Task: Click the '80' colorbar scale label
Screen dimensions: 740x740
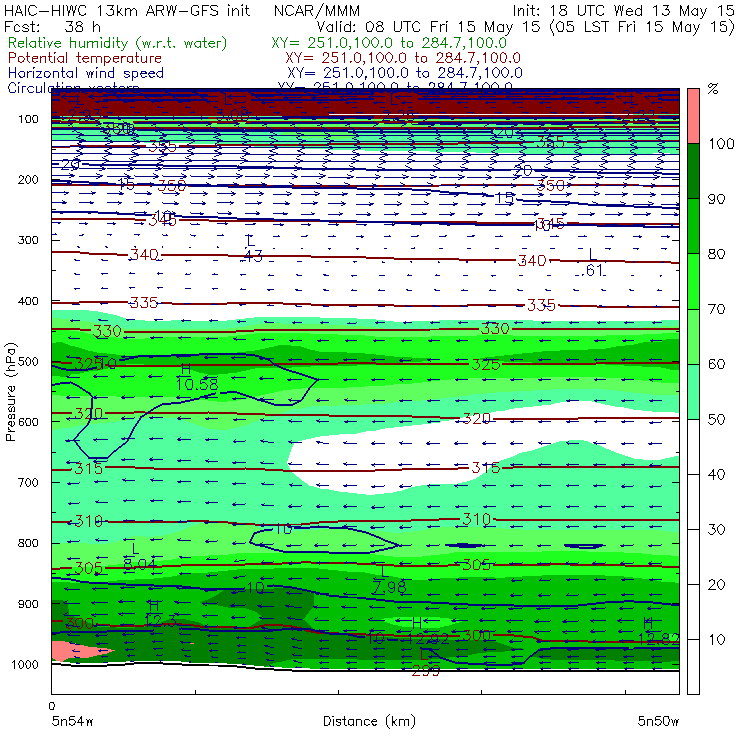Action: tap(716, 254)
